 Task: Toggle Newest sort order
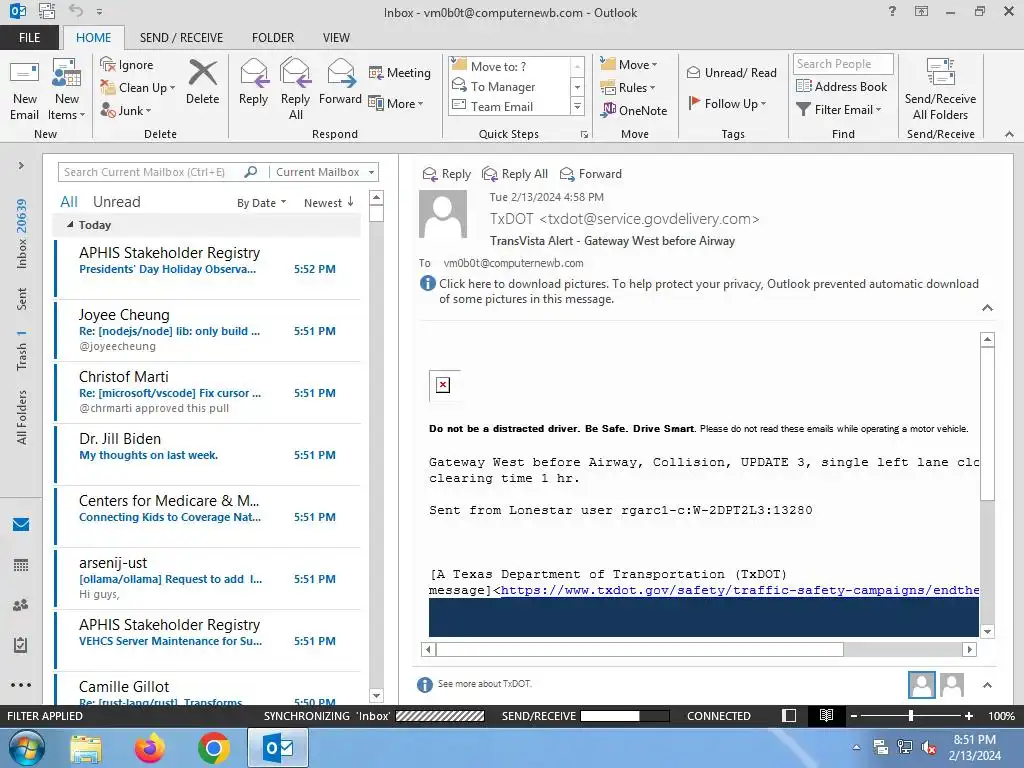328,202
